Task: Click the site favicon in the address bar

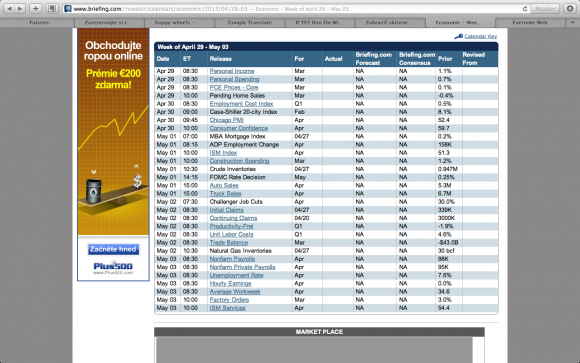Action: pyautogui.click(x=68, y=9)
